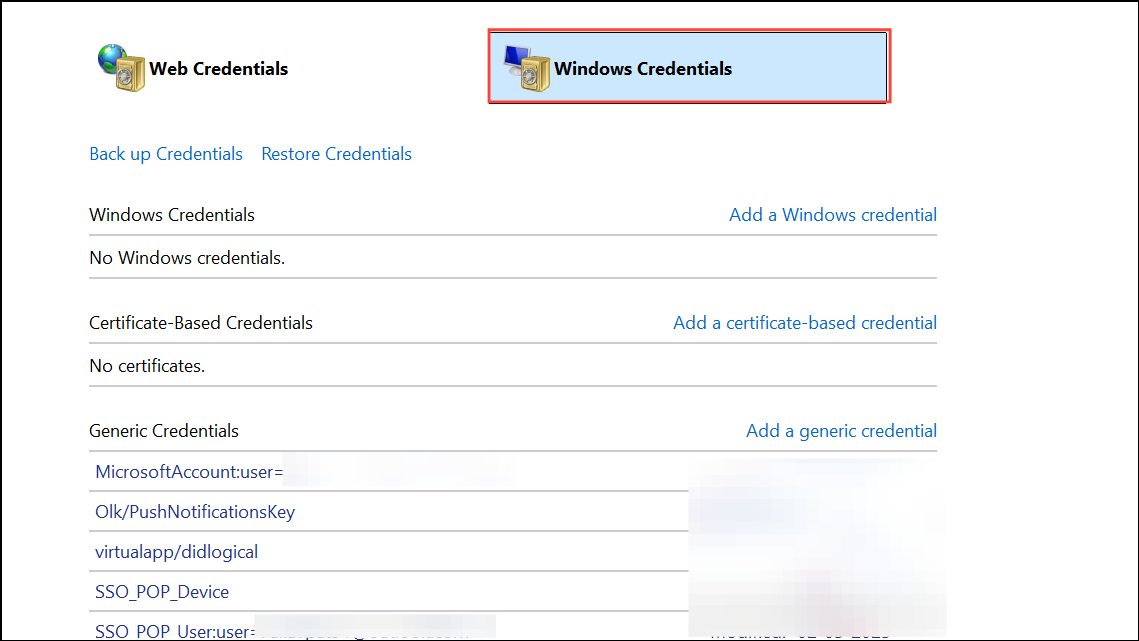1139x641 pixels.
Task: Click the 'No certificates.' text
Action: [147, 366]
